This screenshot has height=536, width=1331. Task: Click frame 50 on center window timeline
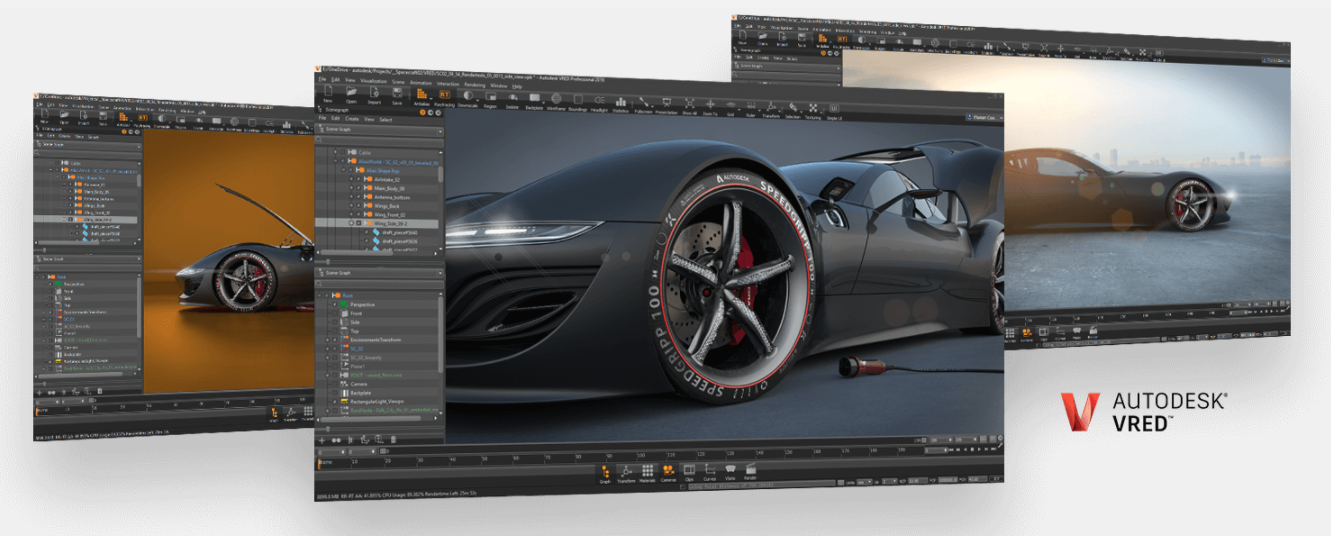point(484,460)
